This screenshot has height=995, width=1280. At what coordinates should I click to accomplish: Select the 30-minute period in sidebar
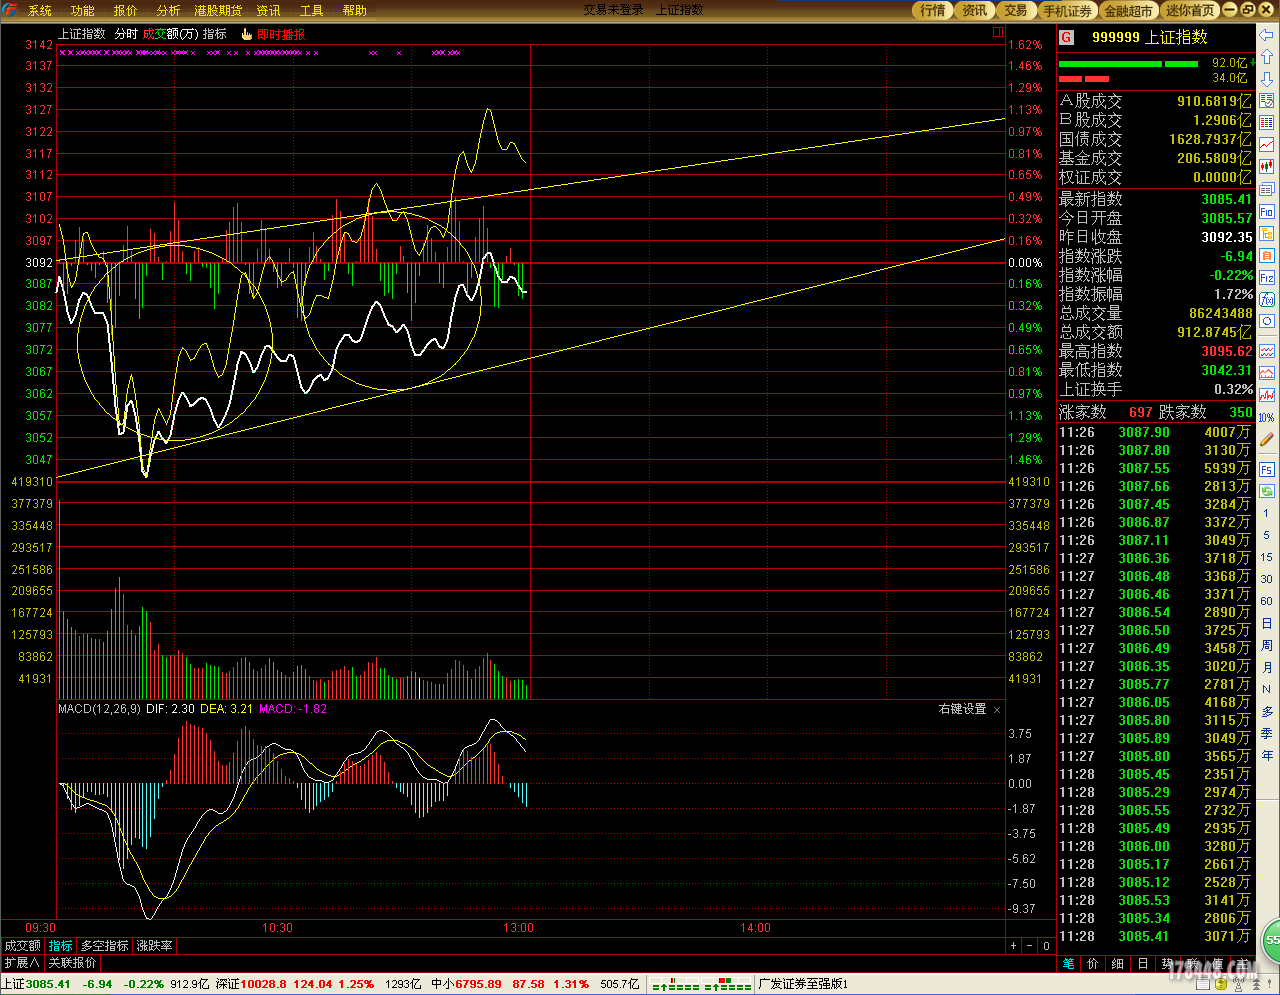[x=1266, y=579]
